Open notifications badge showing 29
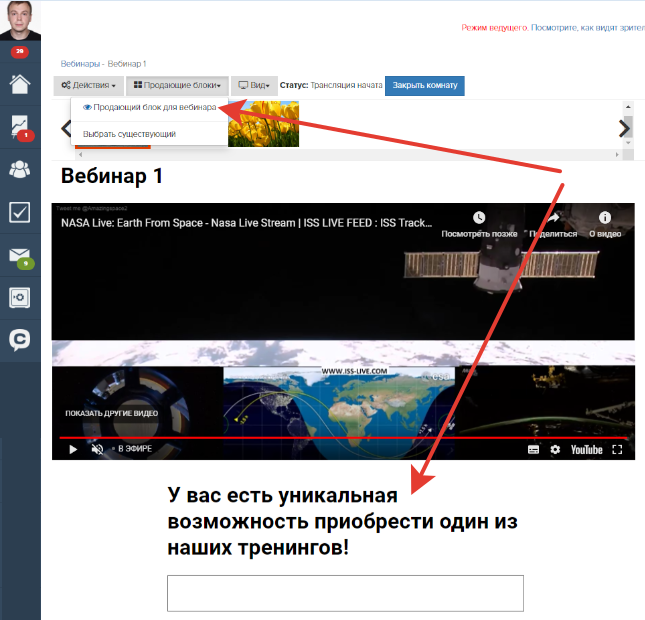The height and width of the screenshot is (620, 645). [20, 52]
